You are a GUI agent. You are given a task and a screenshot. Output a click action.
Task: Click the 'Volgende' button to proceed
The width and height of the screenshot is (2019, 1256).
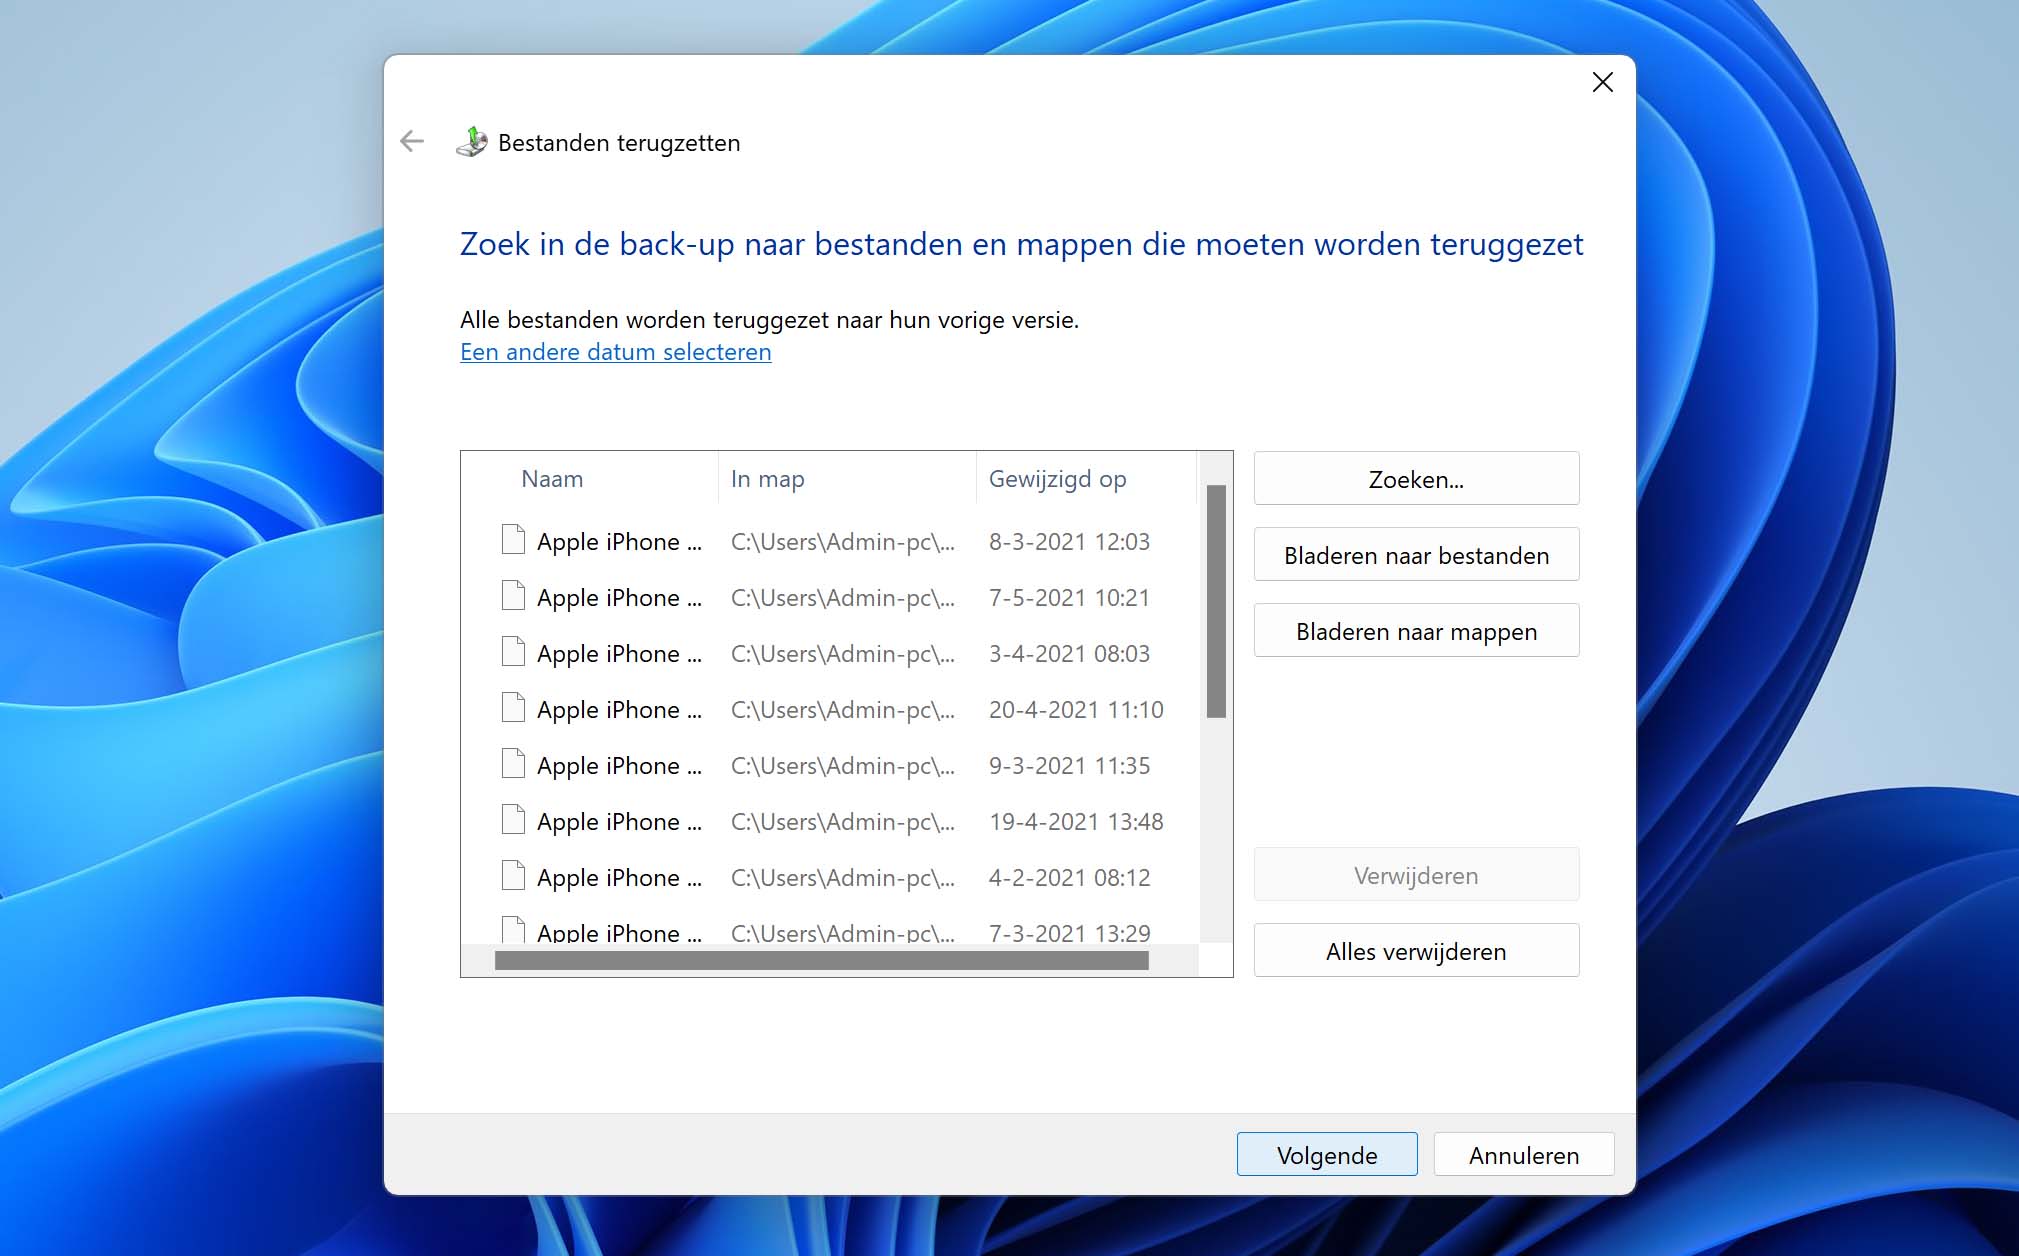pyautogui.click(x=1326, y=1155)
